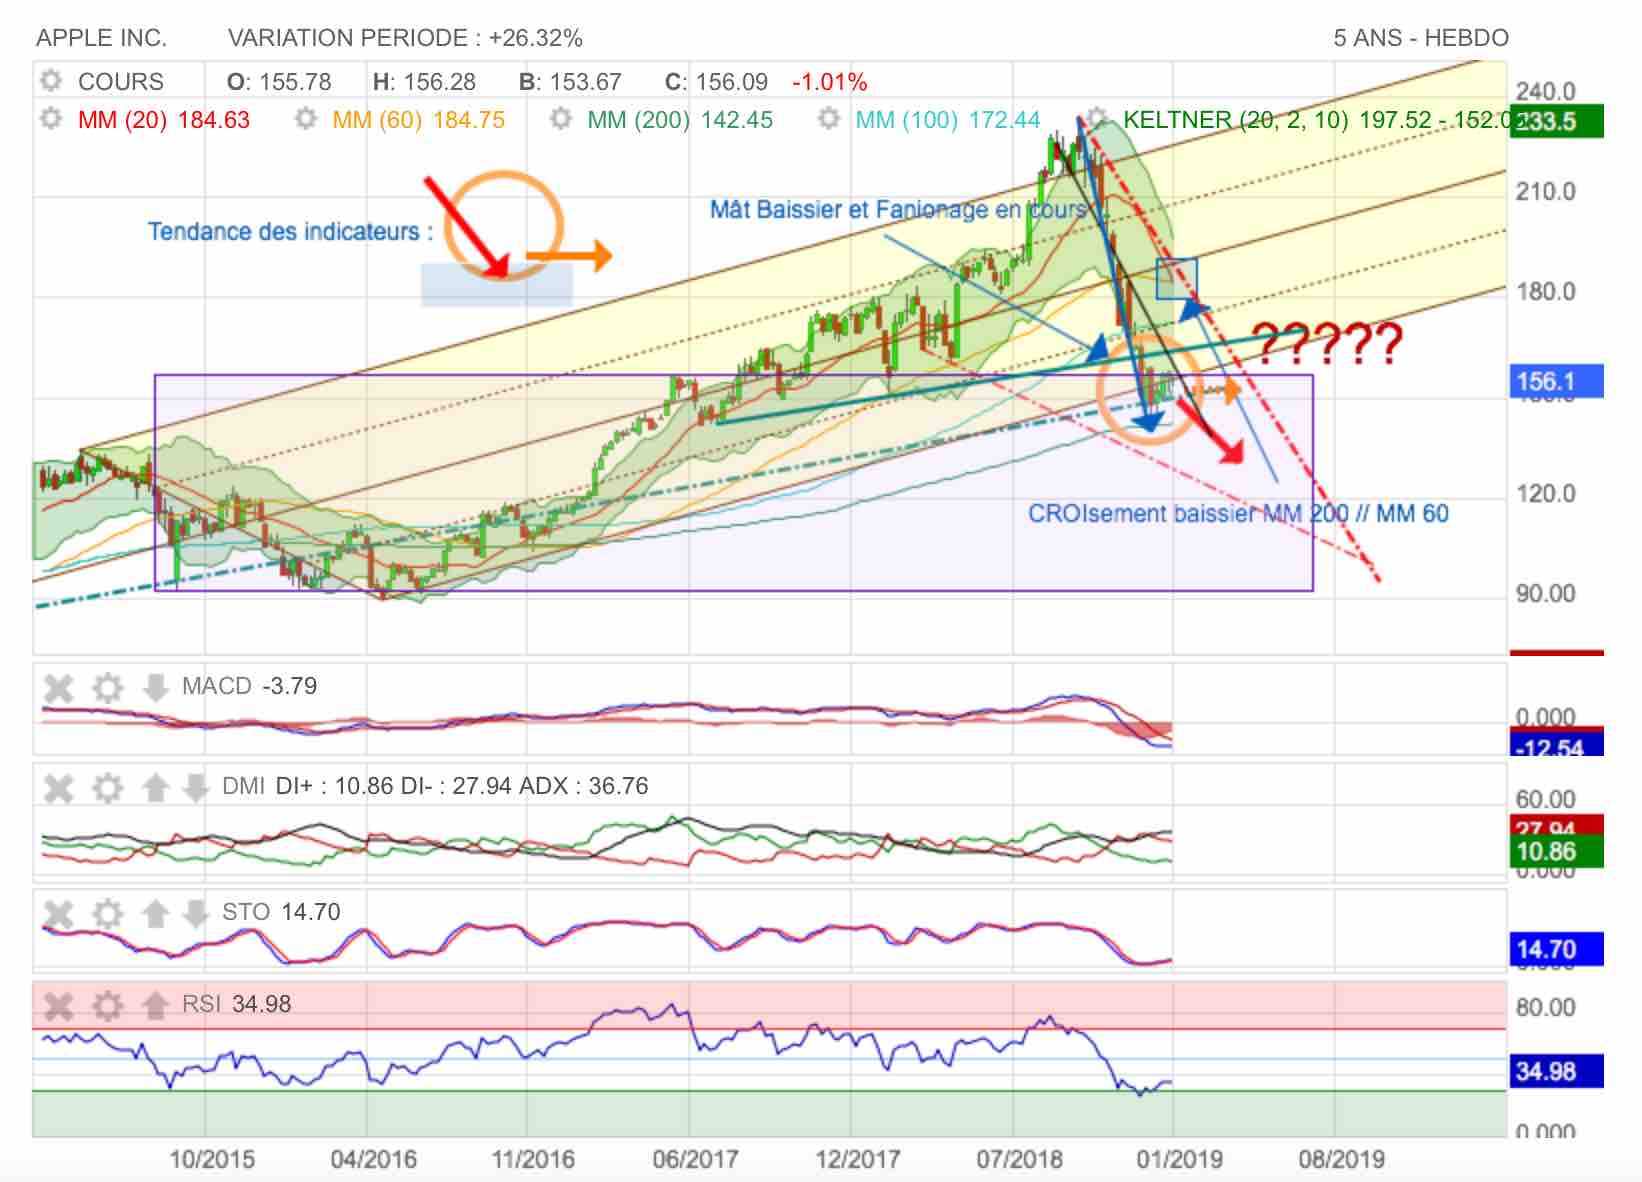Open MACD indicator settings gear

coord(107,687)
